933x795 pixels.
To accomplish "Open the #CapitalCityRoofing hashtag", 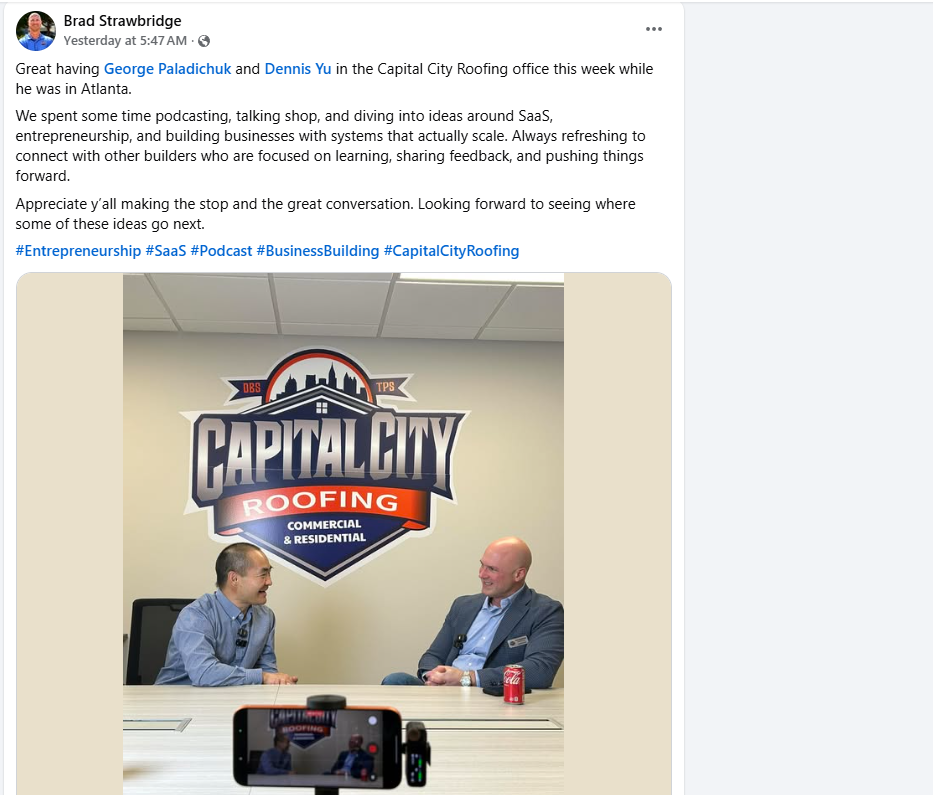I will pos(451,251).
